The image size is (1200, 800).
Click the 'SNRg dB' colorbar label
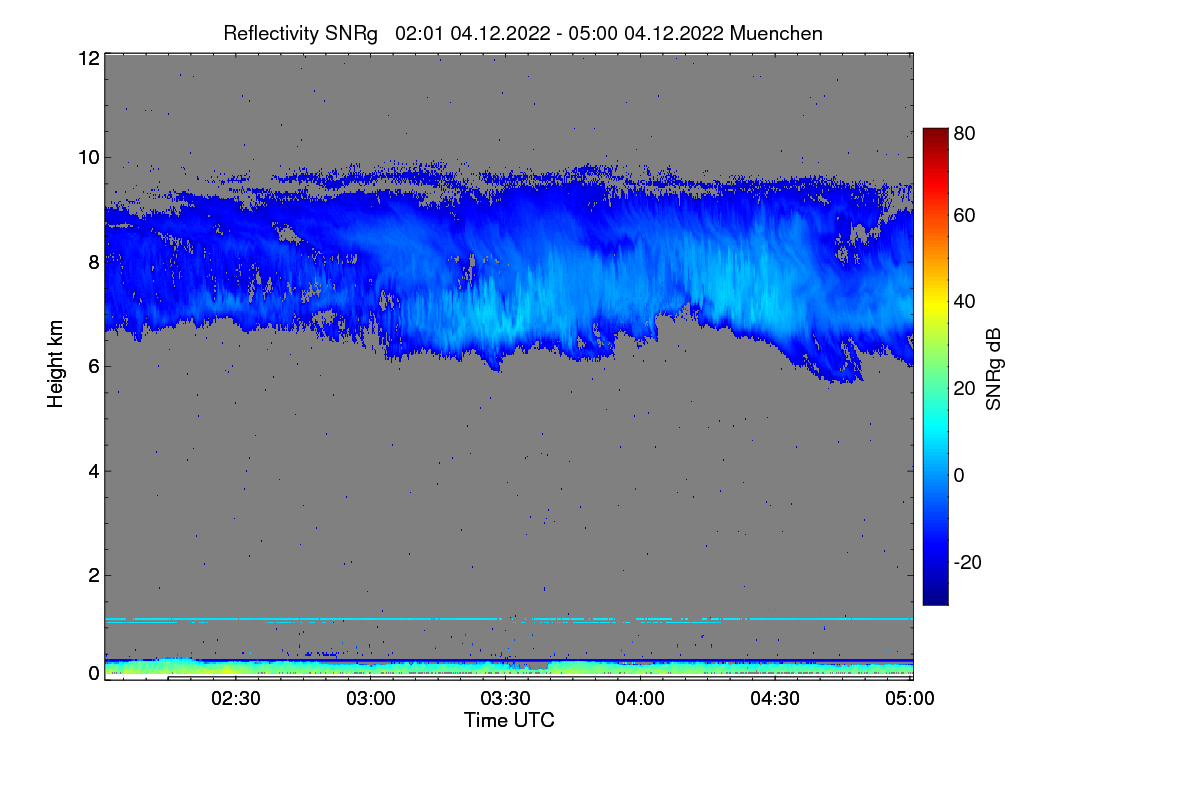point(993,368)
